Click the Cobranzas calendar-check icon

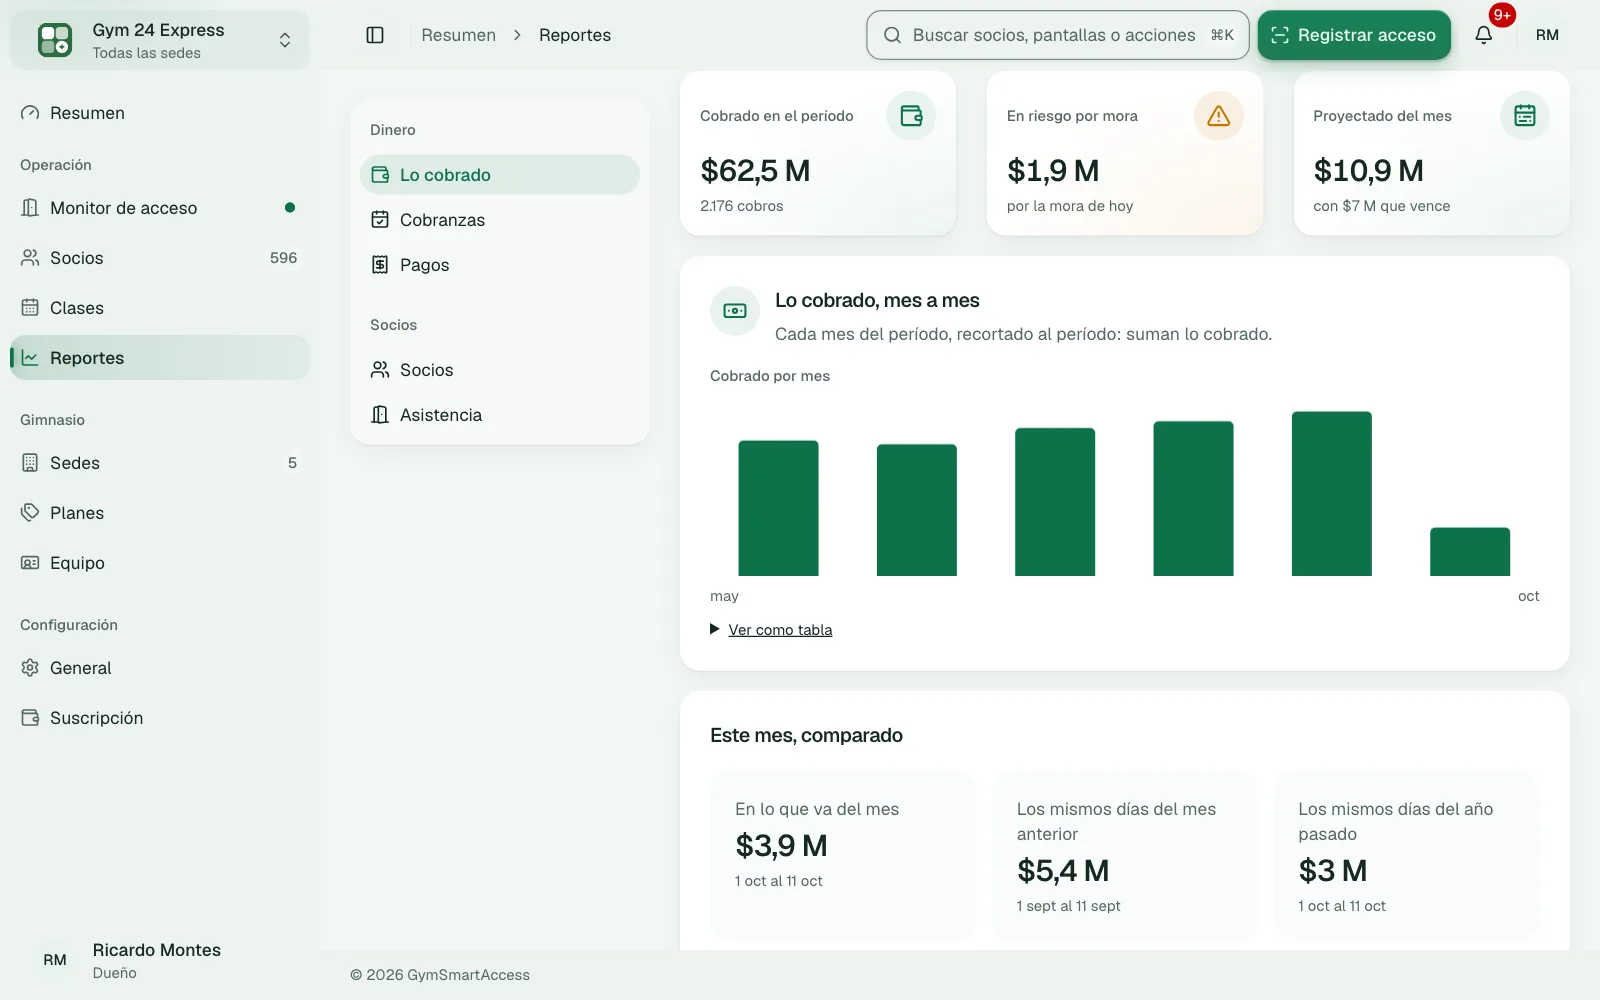pyautogui.click(x=380, y=220)
